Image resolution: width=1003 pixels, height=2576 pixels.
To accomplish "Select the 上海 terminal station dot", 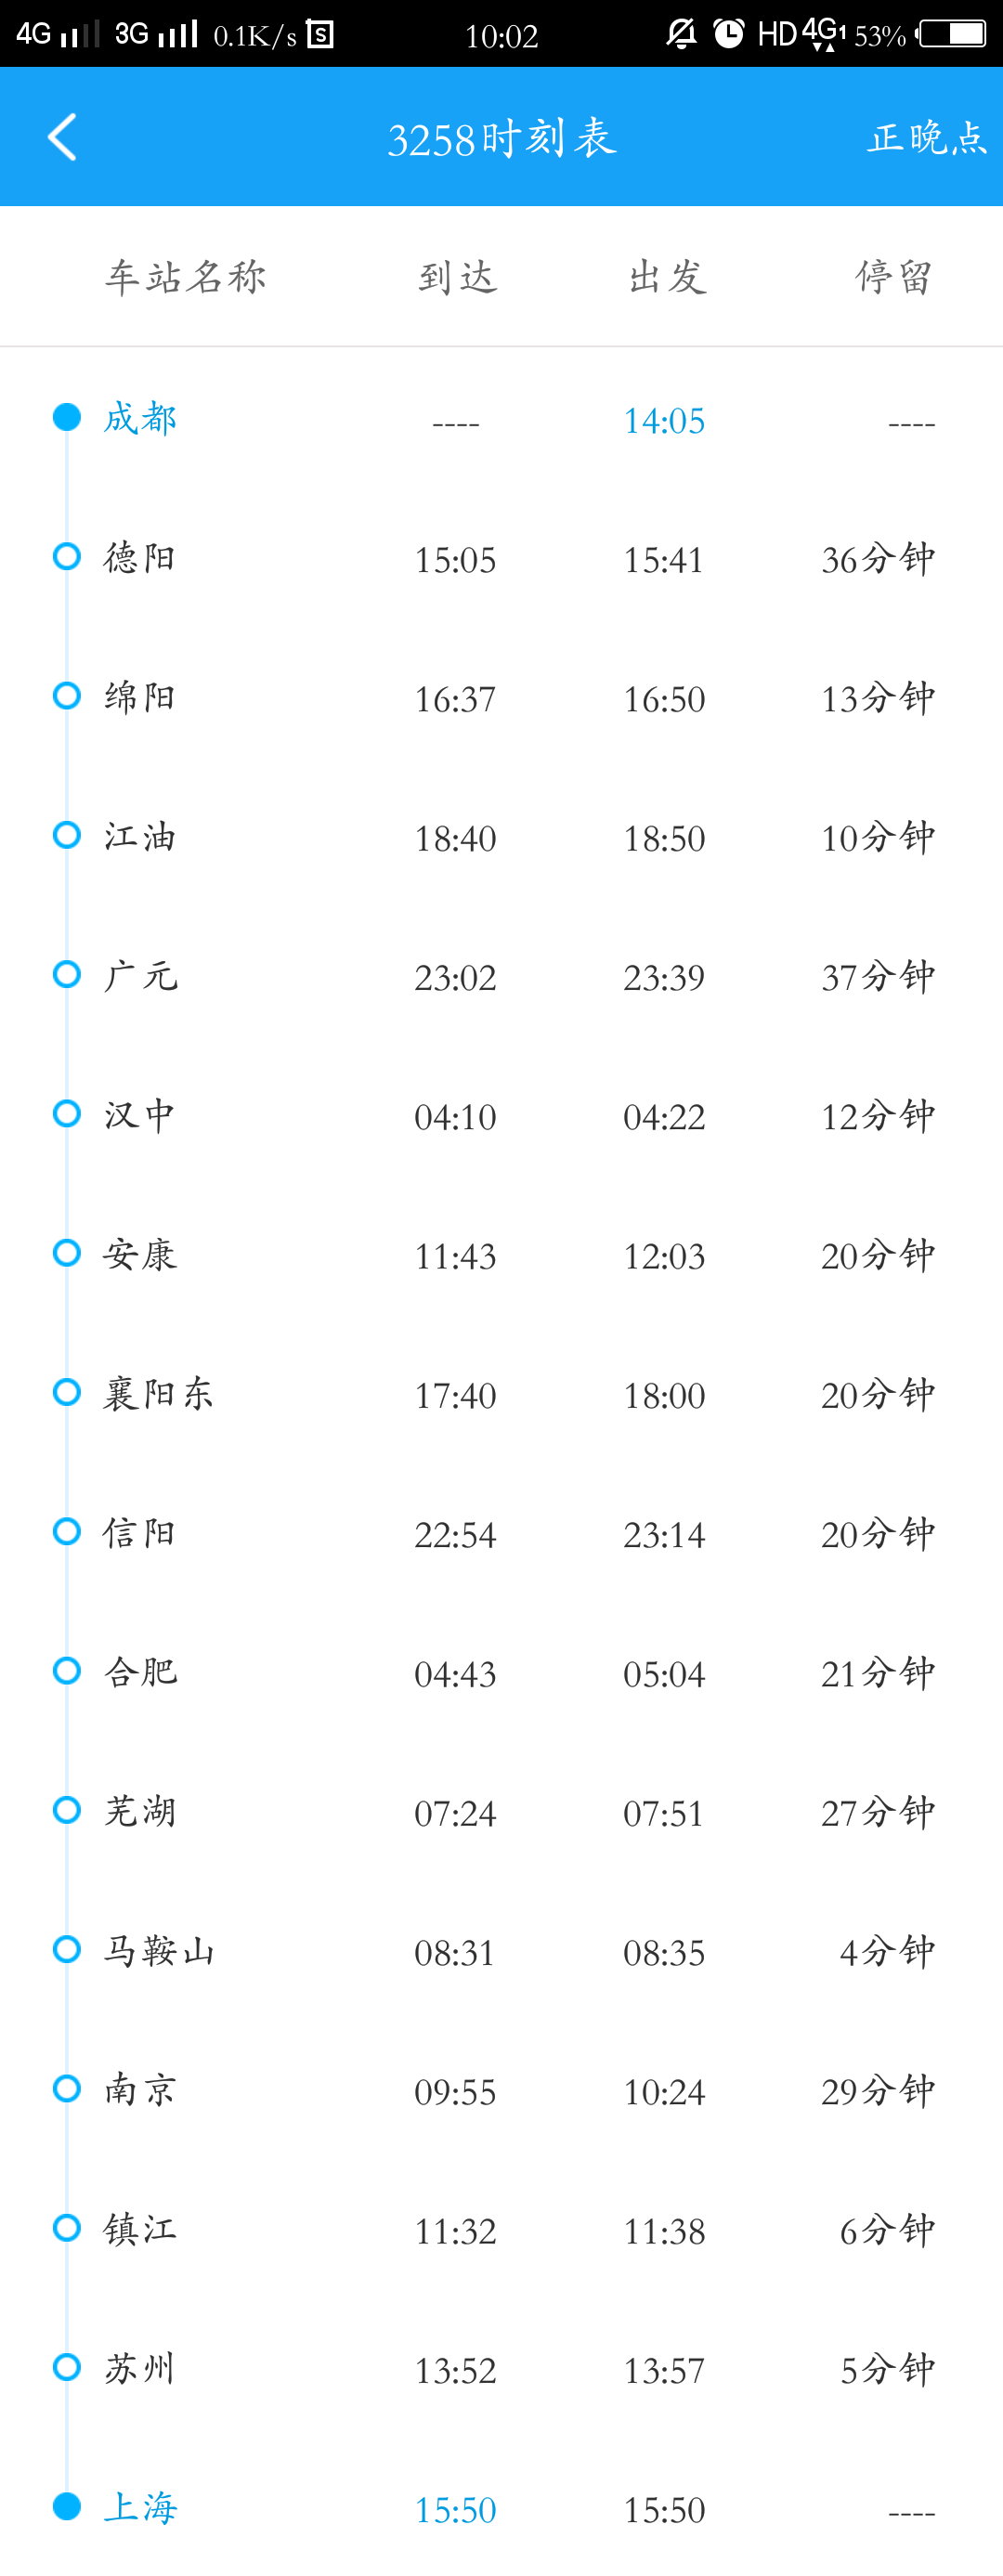I will [67, 2506].
